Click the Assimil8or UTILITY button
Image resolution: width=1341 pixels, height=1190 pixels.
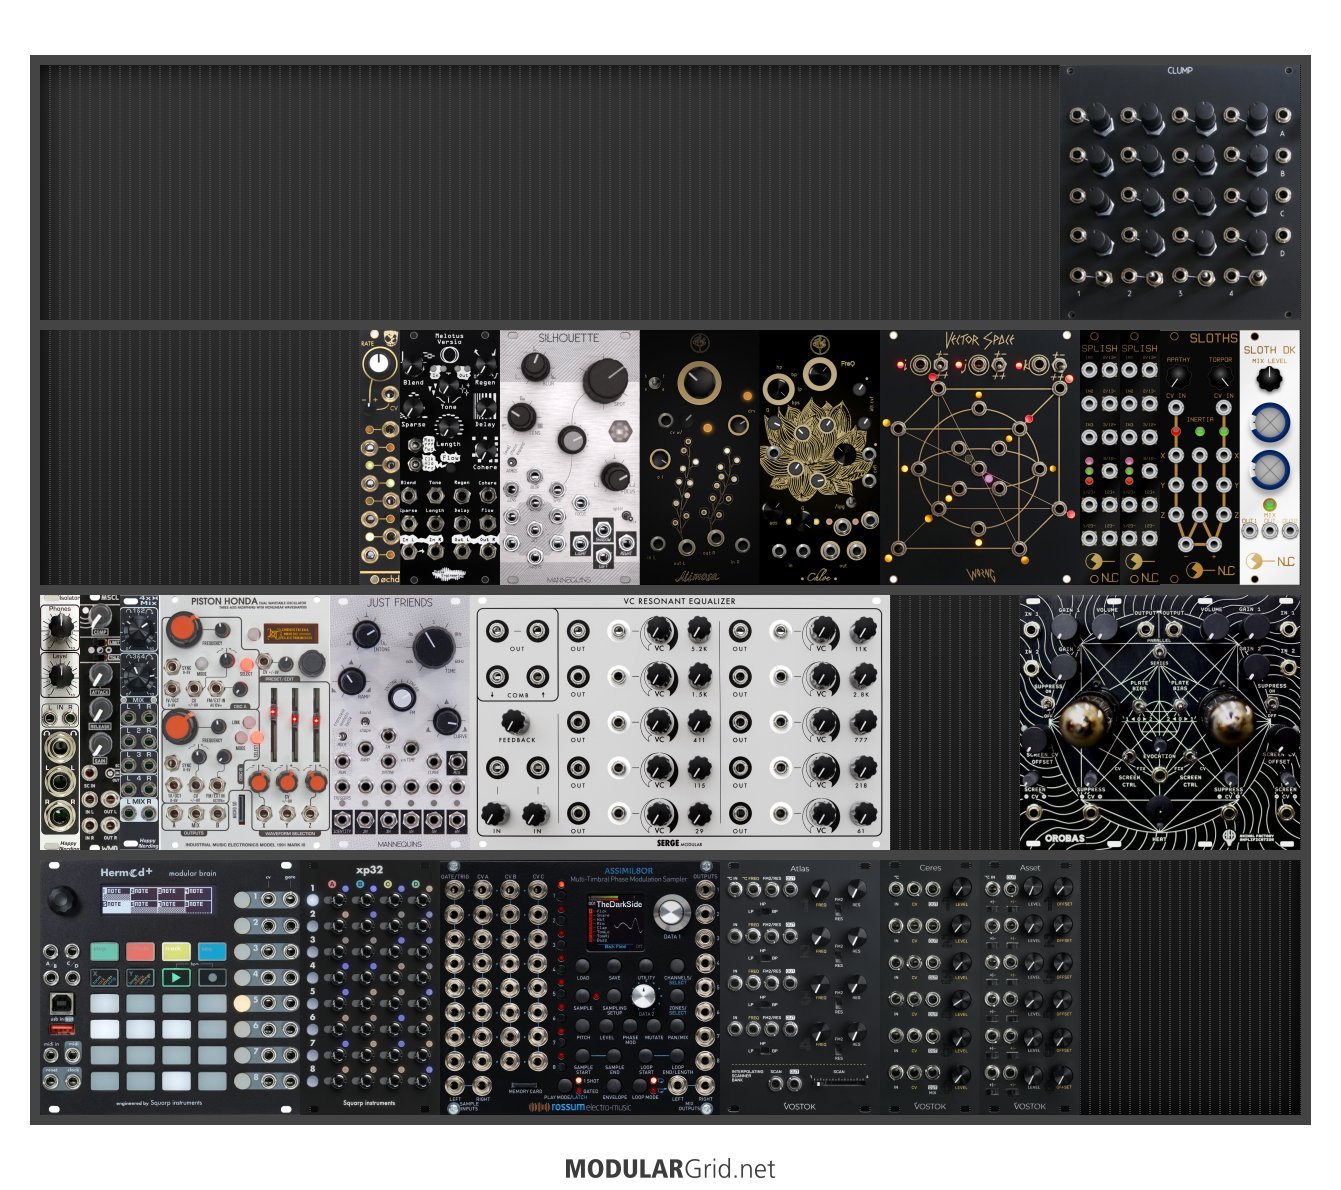[x=646, y=966]
